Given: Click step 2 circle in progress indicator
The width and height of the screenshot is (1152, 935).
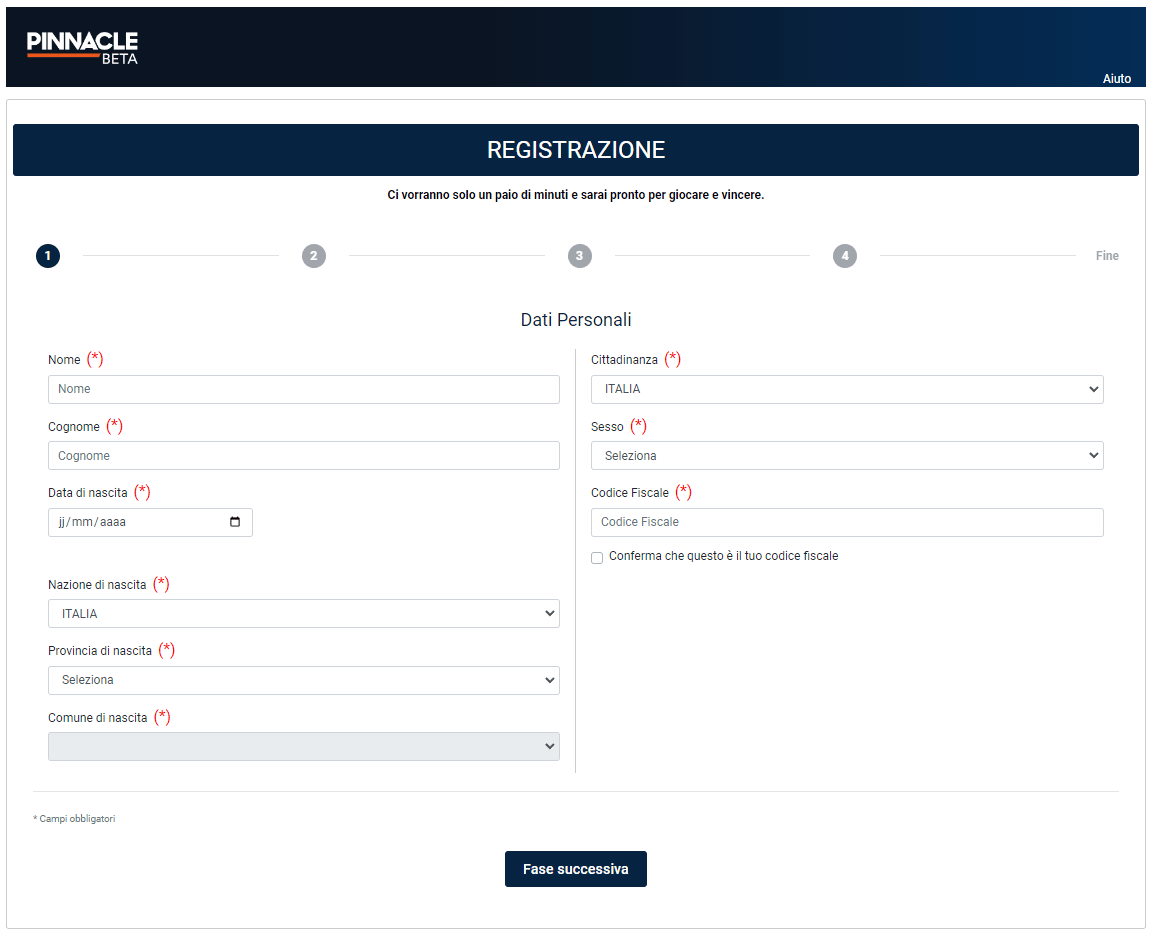Looking at the screenshot, I should [x=314, y=256].
